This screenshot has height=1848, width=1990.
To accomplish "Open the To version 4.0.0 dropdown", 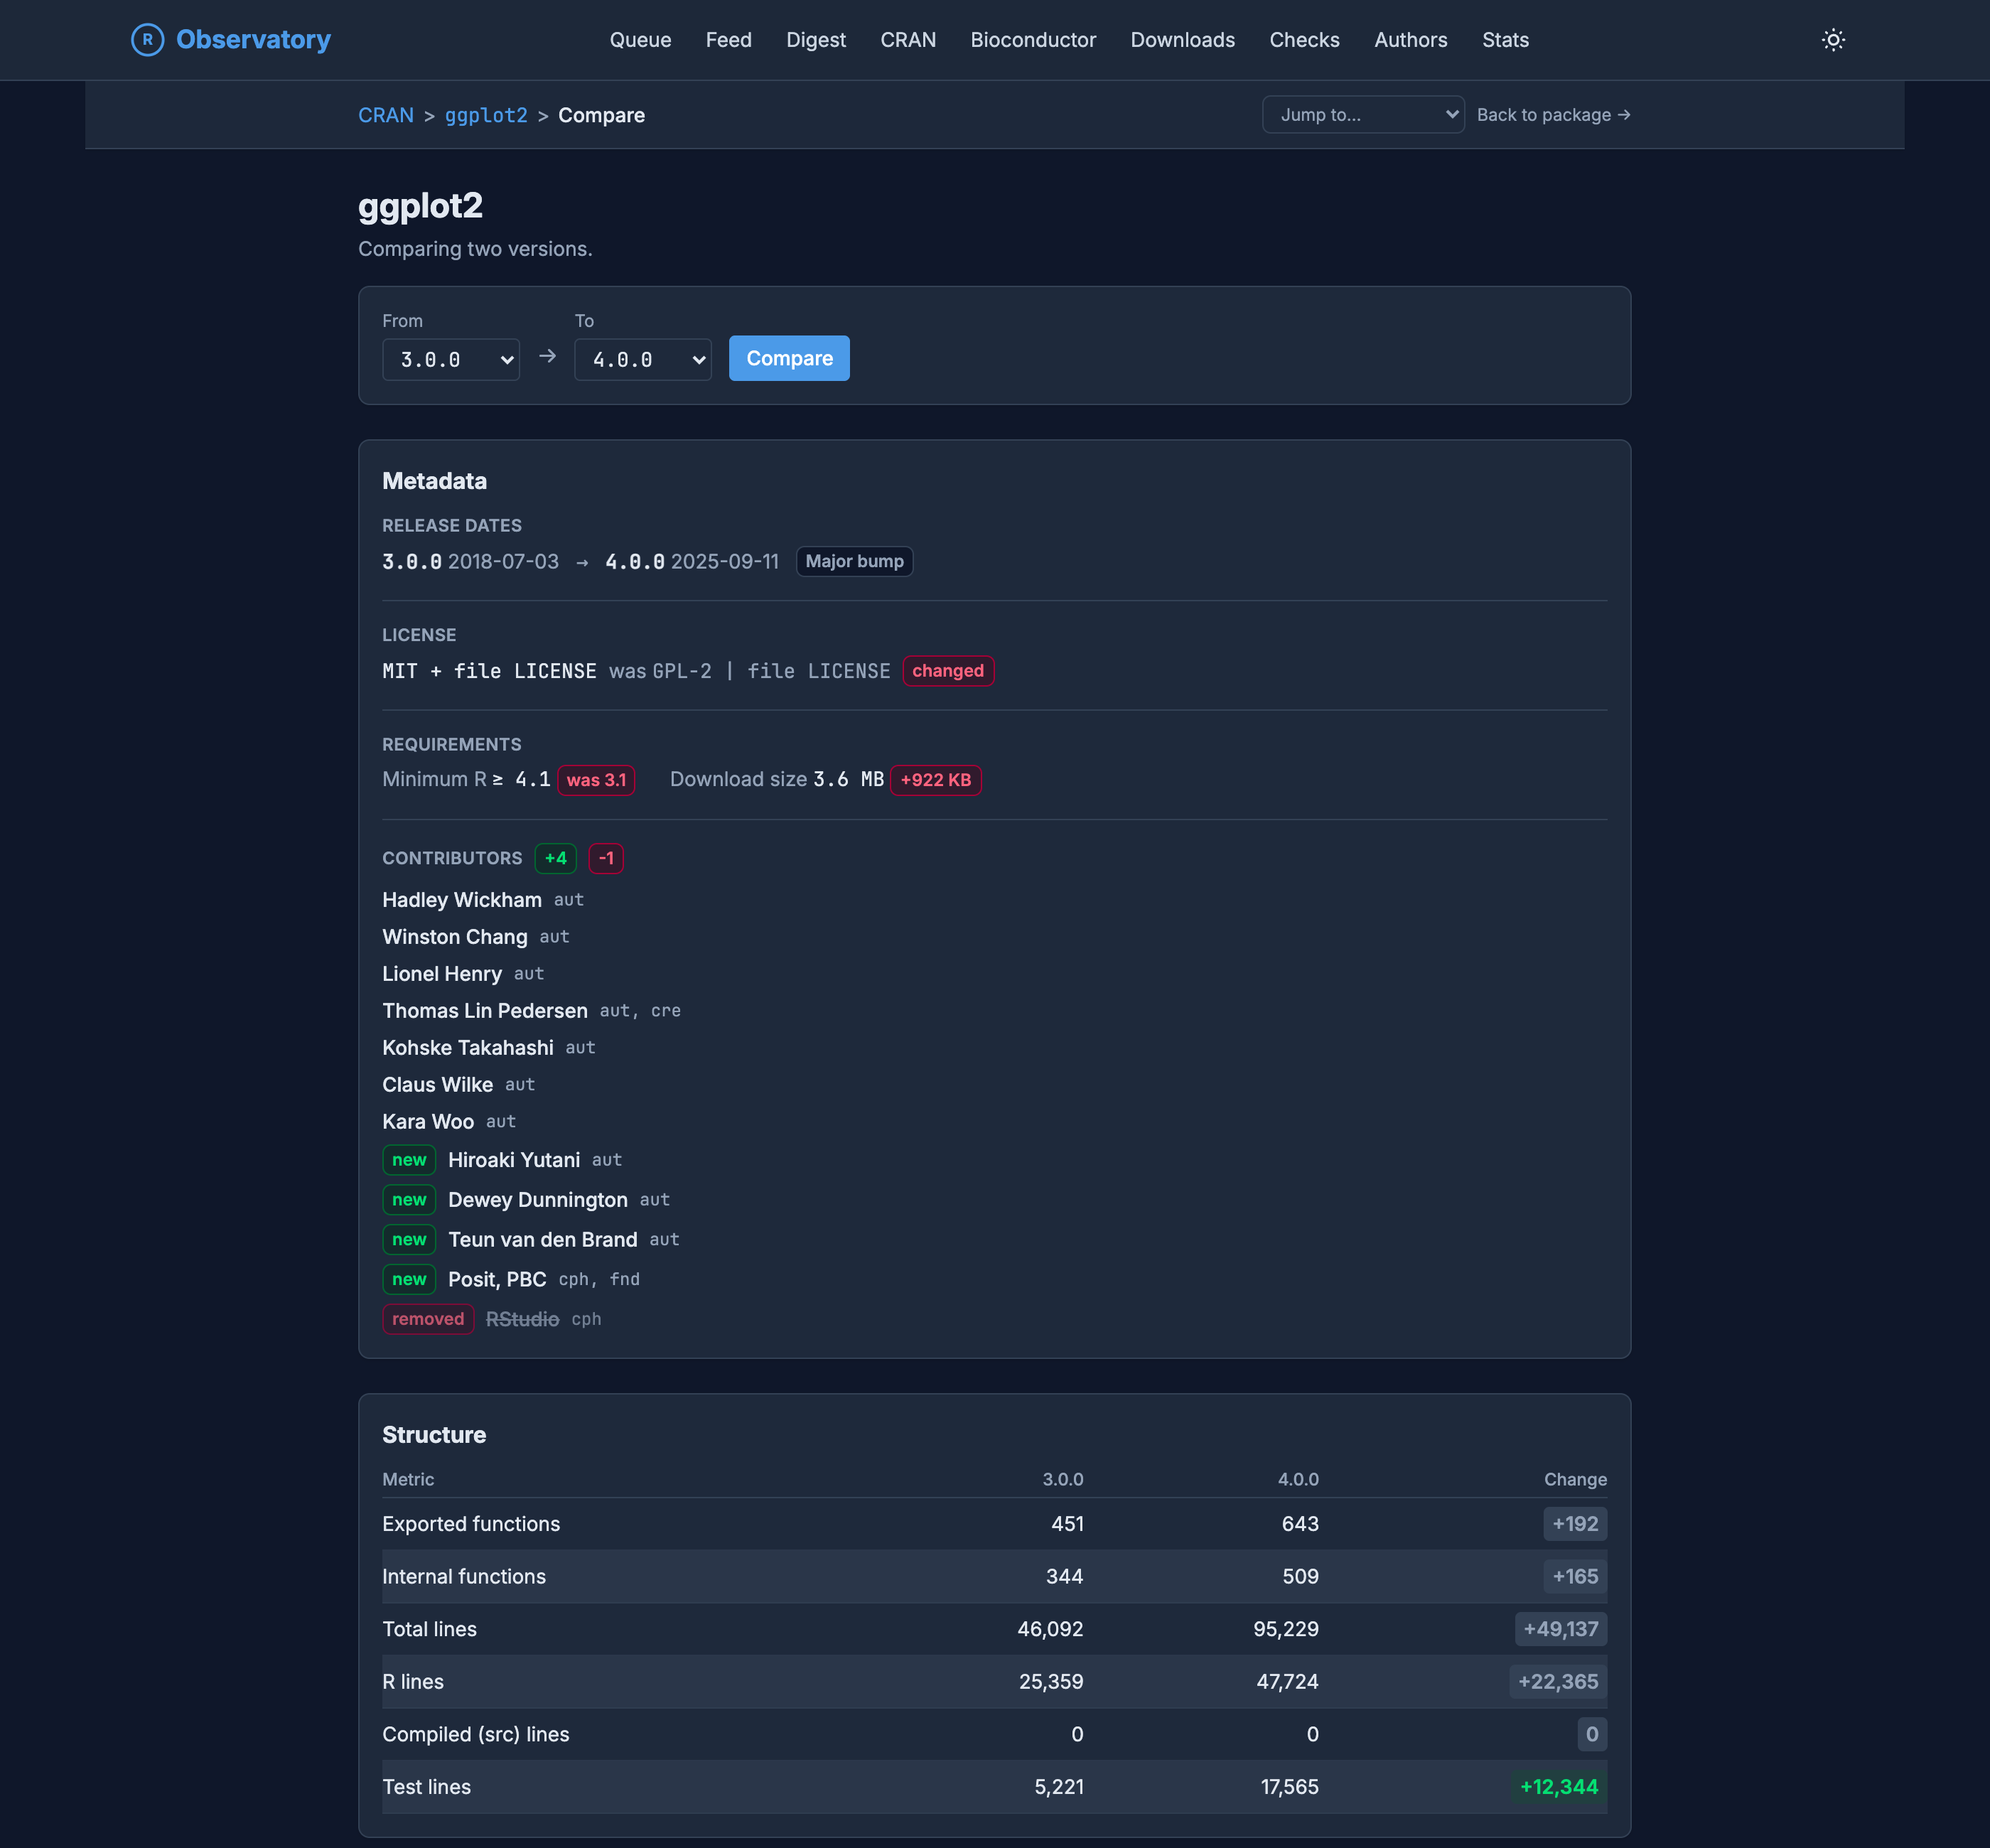I will [643, 359].
